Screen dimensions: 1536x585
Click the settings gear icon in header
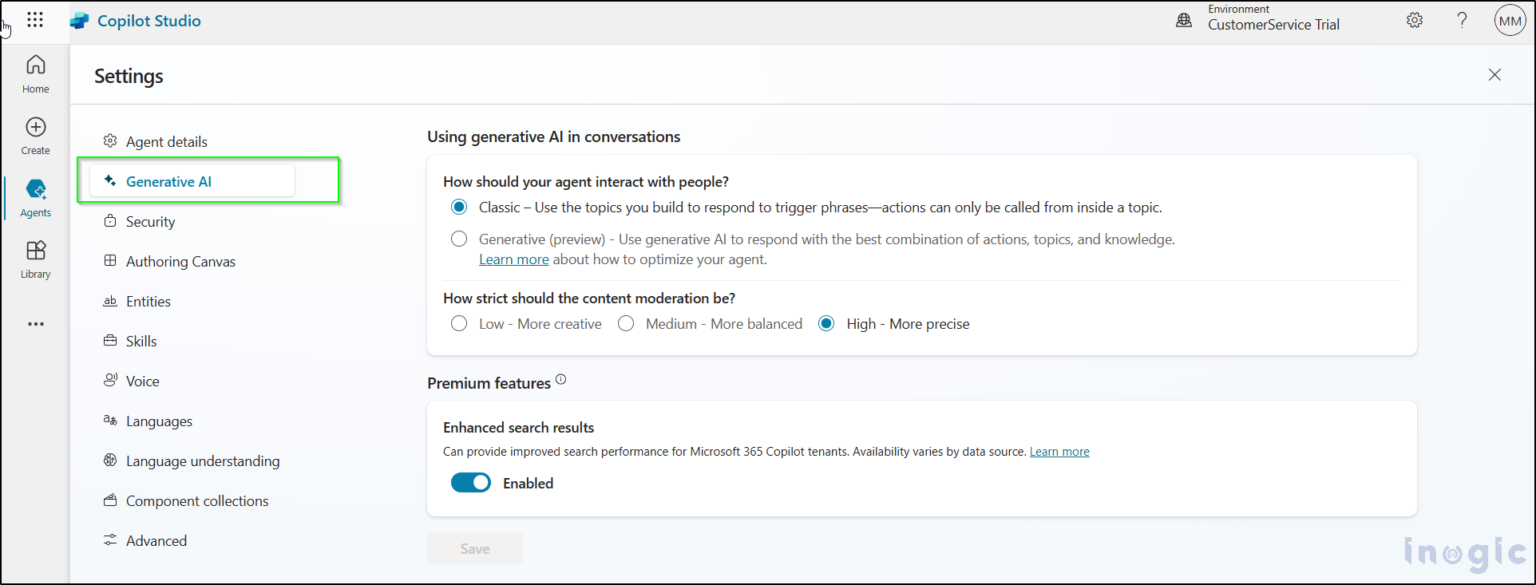[1414, 20]
